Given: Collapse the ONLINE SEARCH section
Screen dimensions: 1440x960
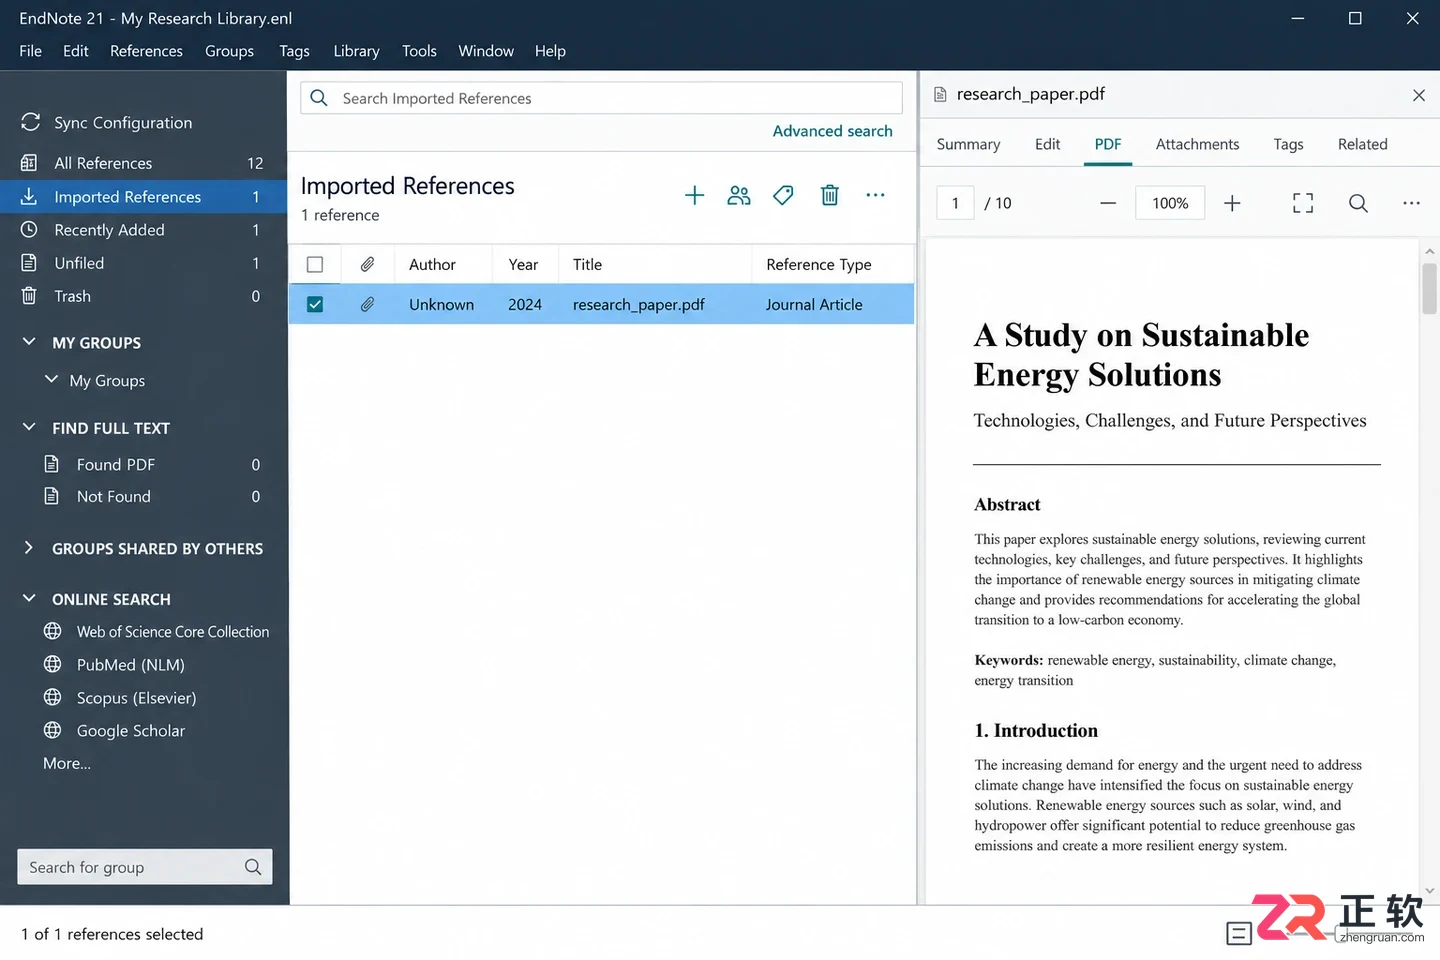Looking at the screenshot, I should (x=29, y=598).
